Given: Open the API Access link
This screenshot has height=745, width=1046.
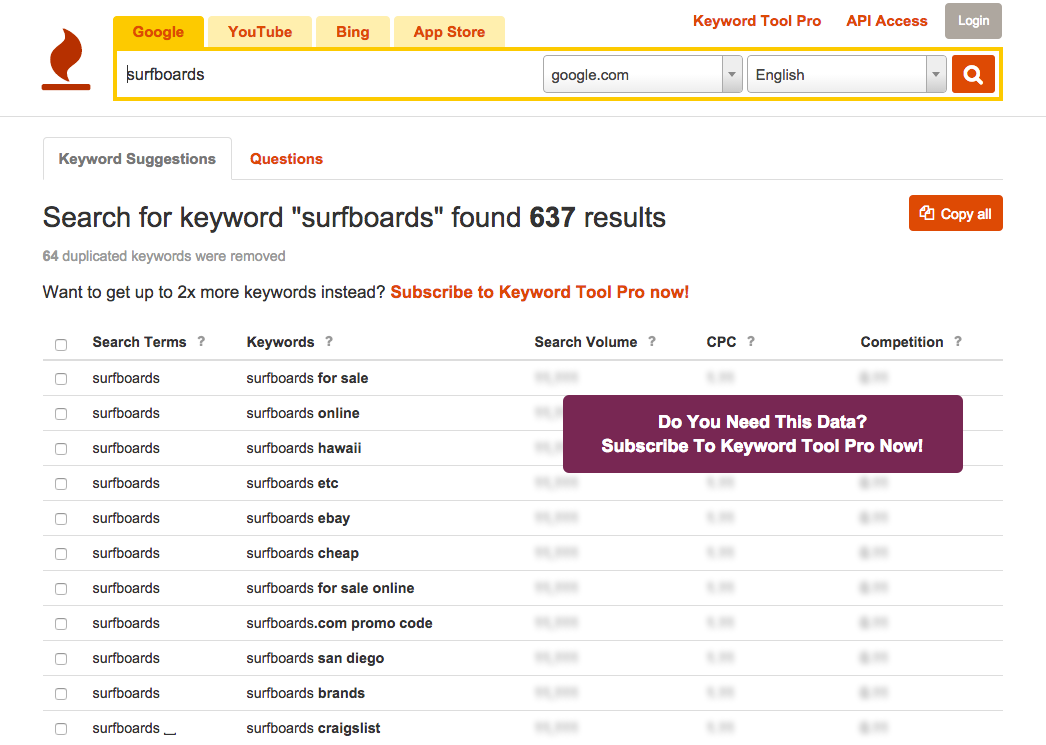Looking at the screenshot, I should 887,21.
